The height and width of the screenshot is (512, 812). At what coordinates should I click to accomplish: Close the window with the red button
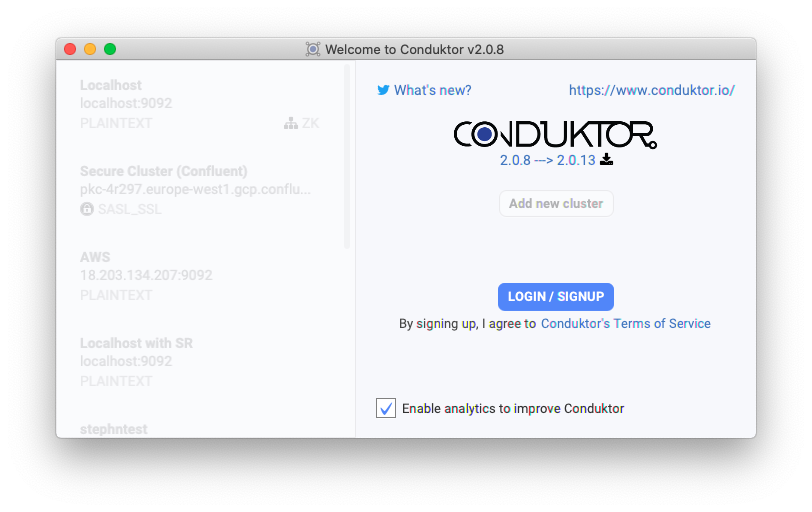[x=70, y=49]
